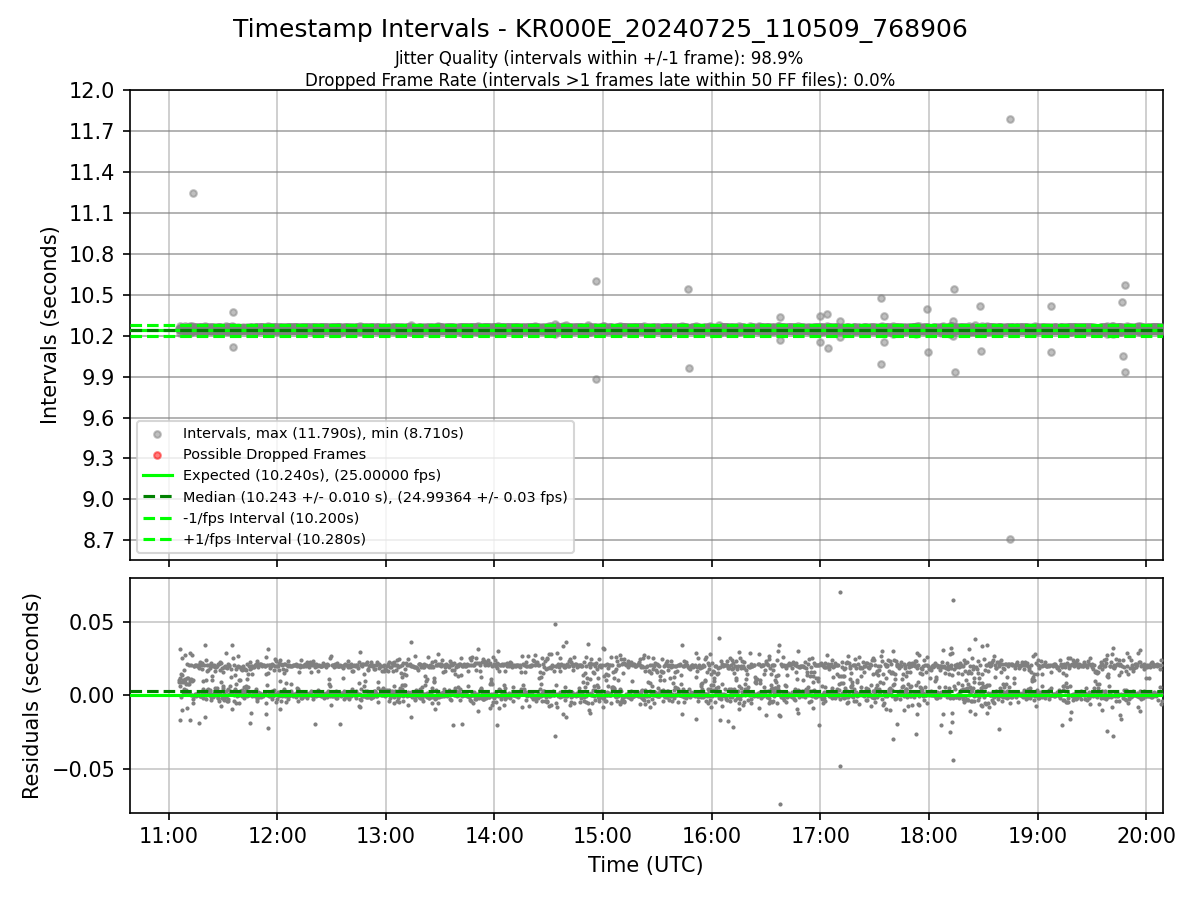Viewport: 1200px width, 900px height.
Task: Click the Jitter Quality 98.9% subtitle text
Action: coord(599,58)
